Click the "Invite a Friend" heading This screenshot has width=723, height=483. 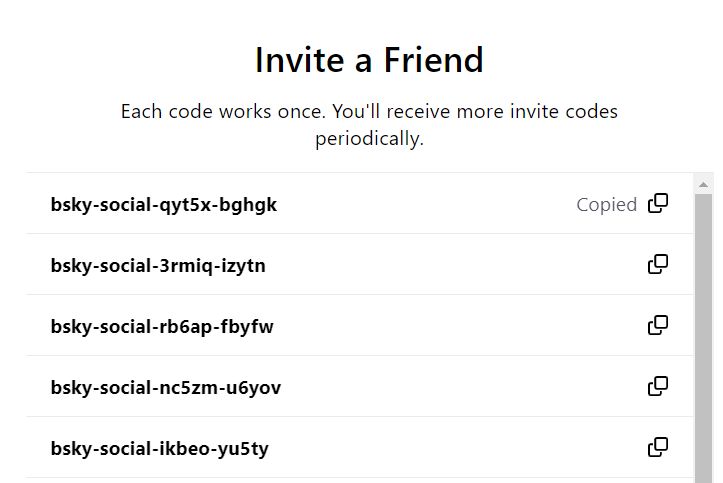coord(368,60)
